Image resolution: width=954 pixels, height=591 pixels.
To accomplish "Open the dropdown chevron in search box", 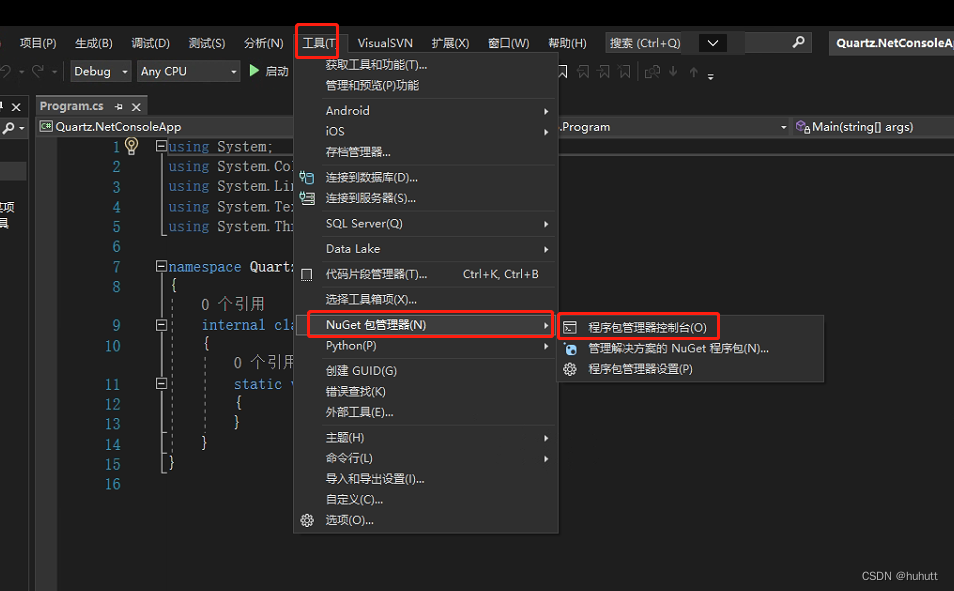I will coord(712,43).
